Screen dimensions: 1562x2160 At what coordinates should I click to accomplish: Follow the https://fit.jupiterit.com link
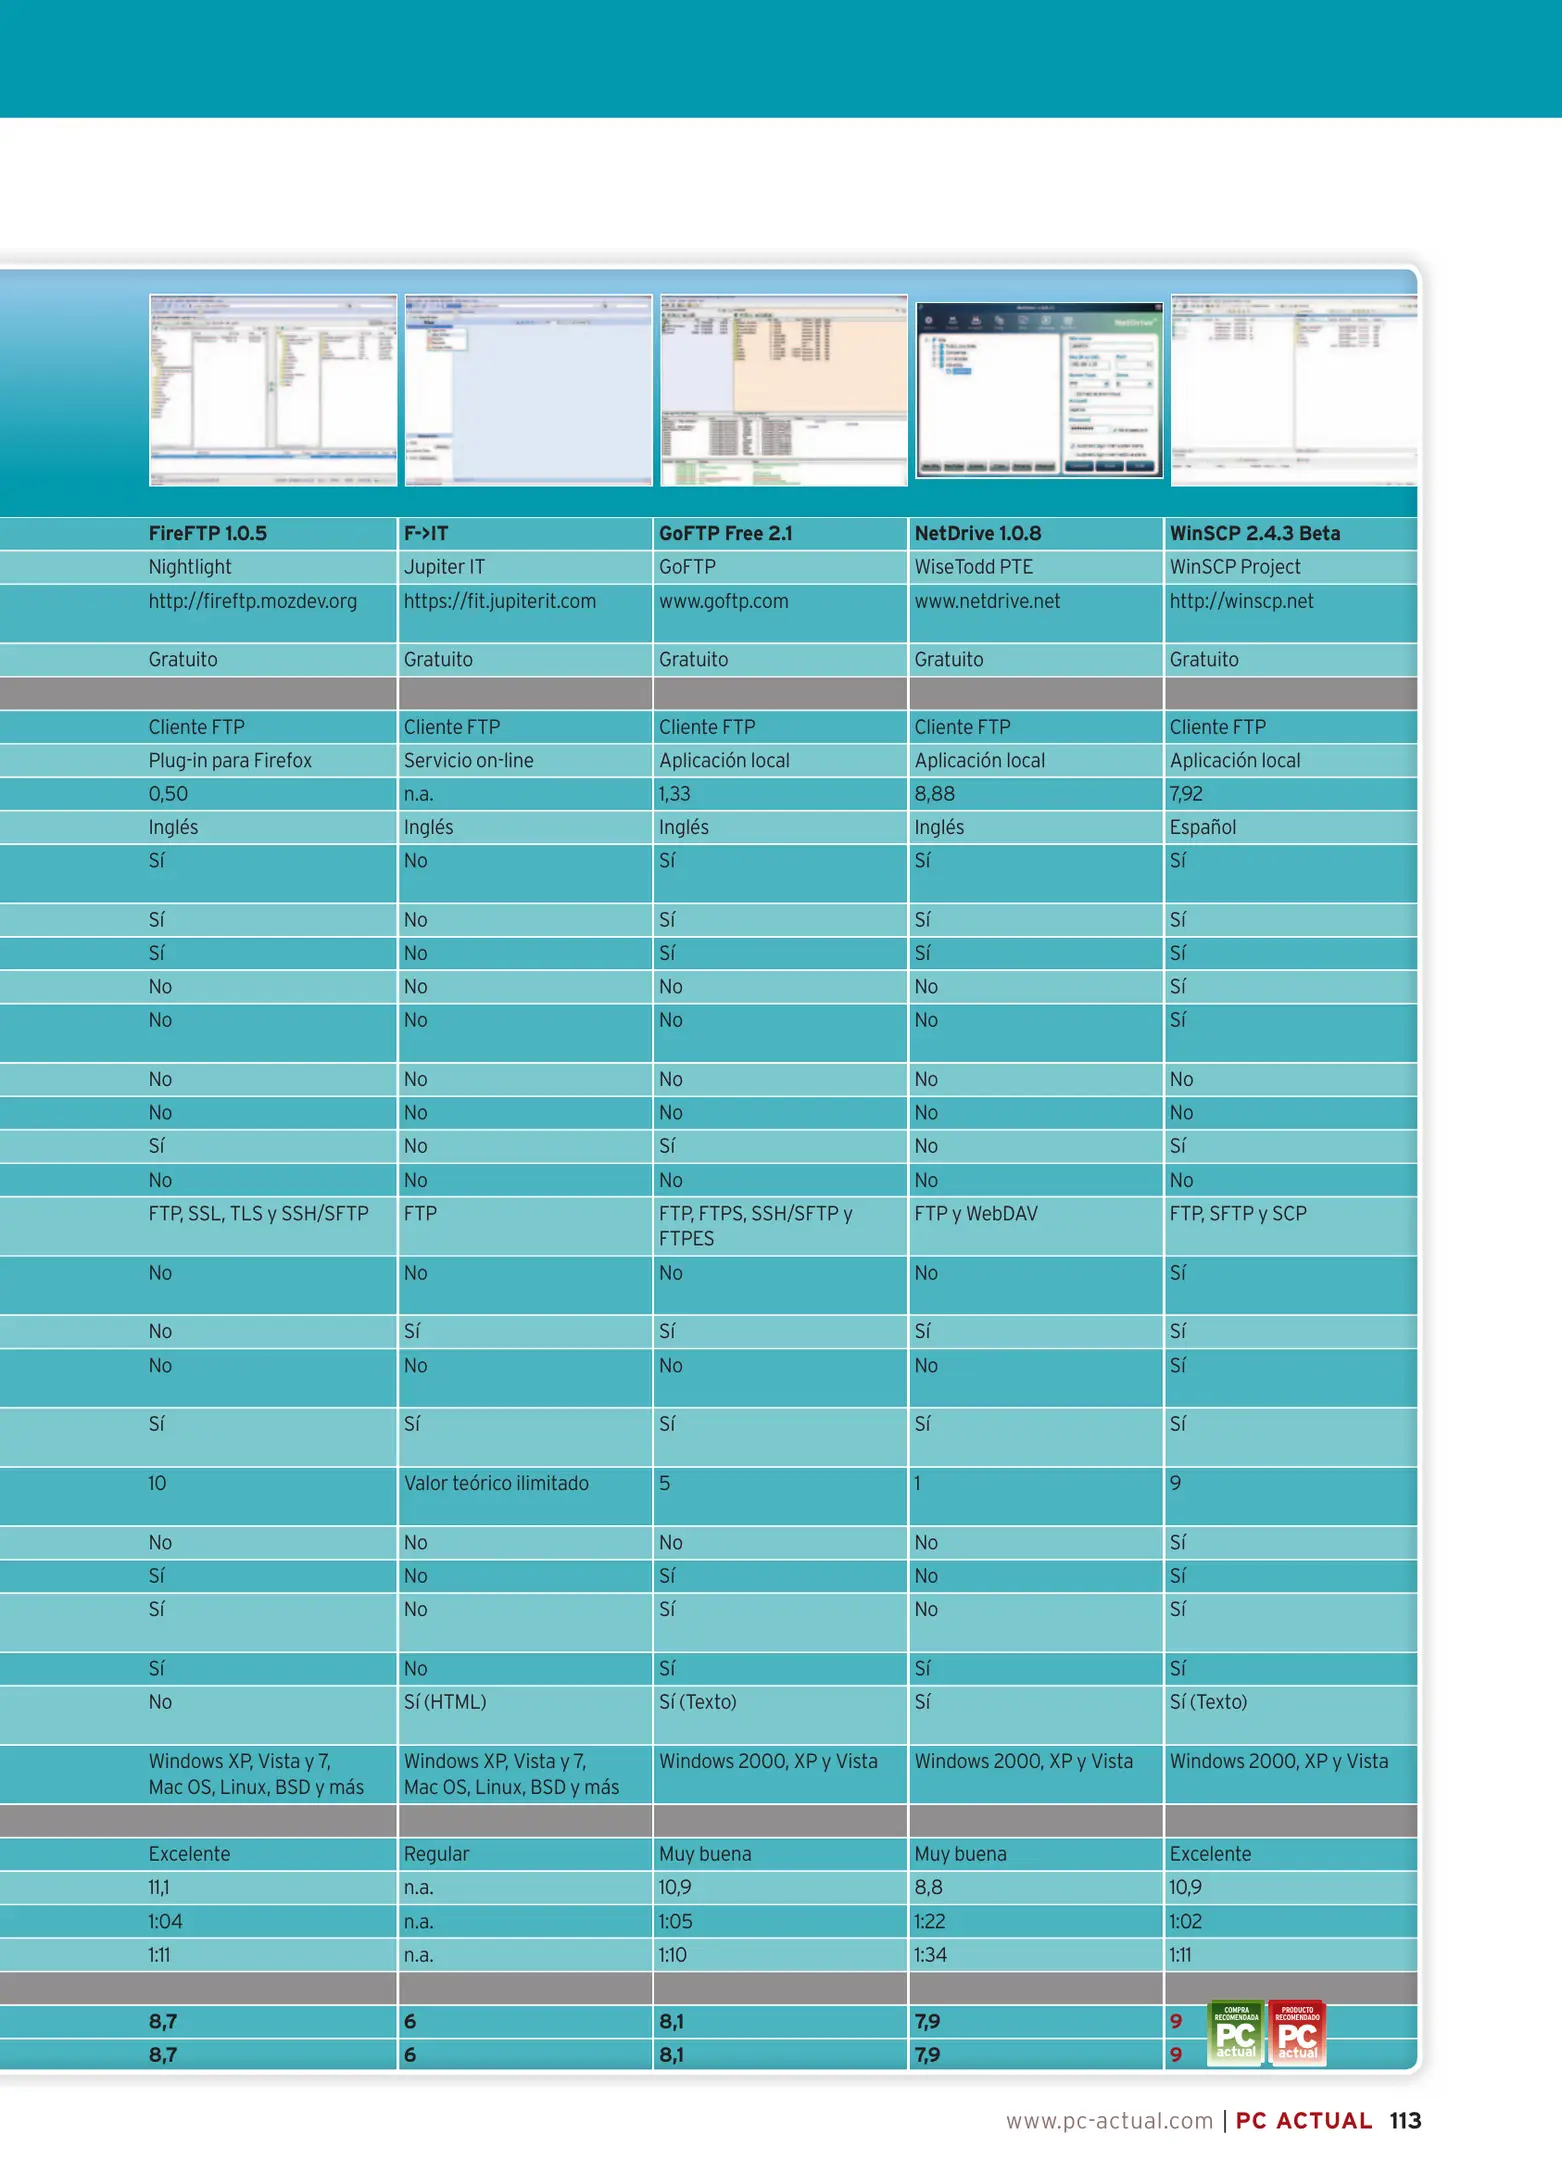coord(499,601)
